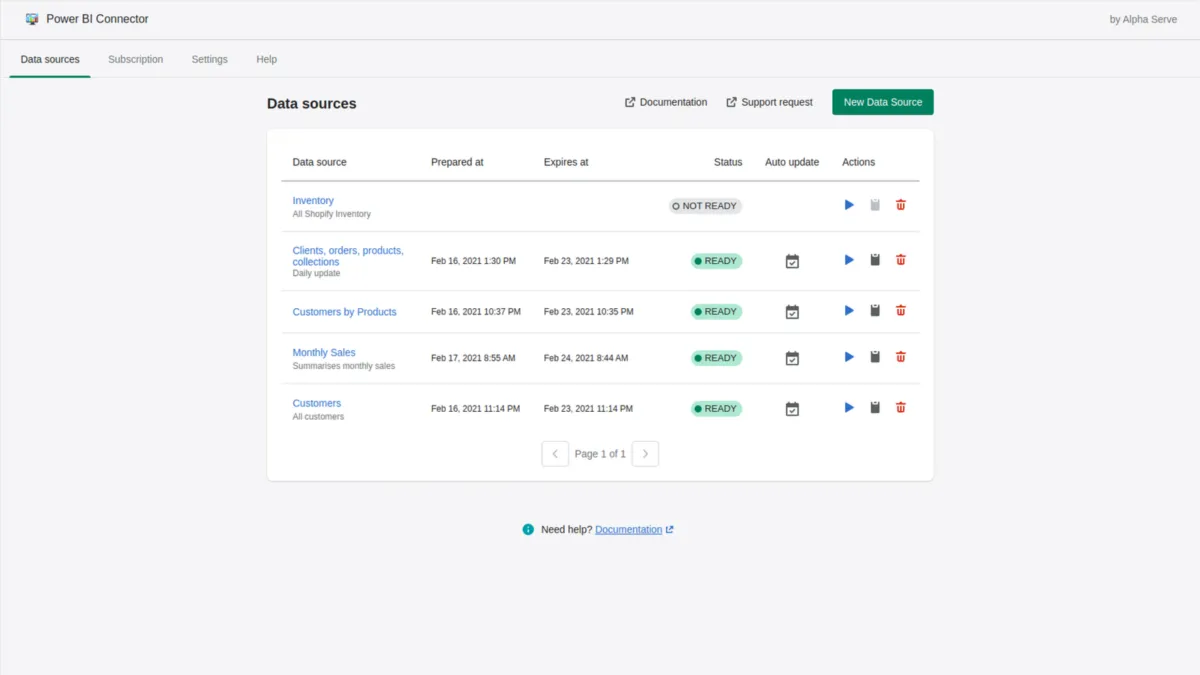Toggle auto update for Monthly Sales
Screen dimensions: 1200x675
(792, 358)
